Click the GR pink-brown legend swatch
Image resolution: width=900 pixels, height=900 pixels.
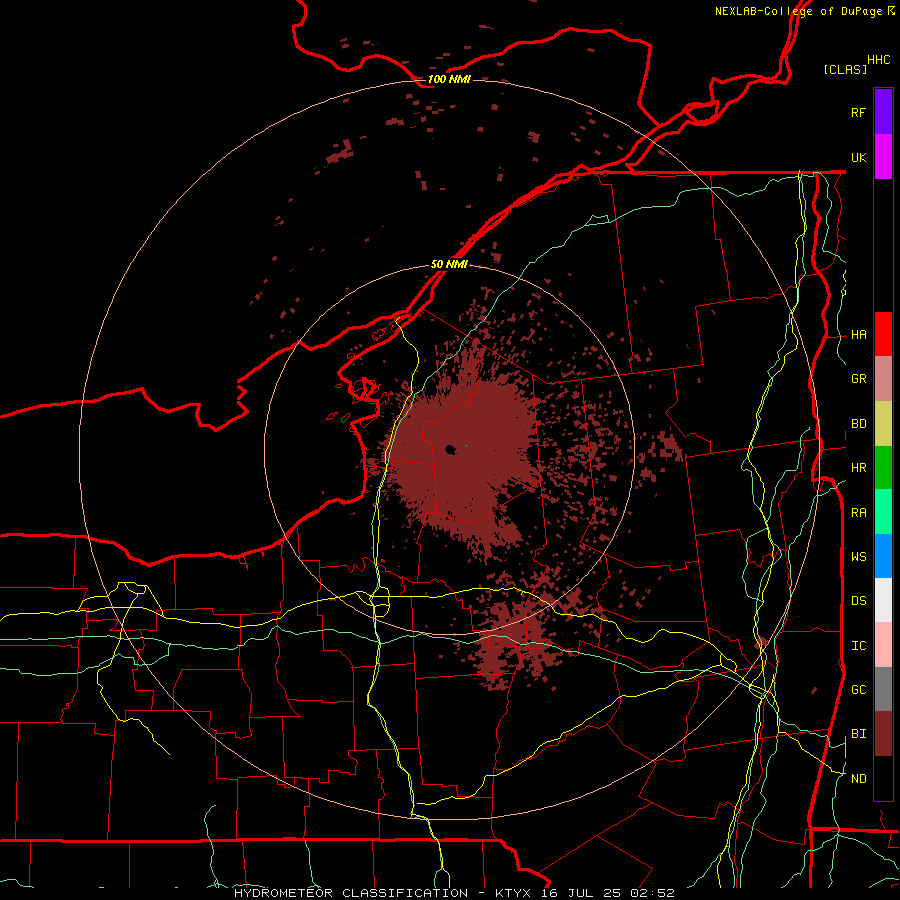[x=883, y=379]
